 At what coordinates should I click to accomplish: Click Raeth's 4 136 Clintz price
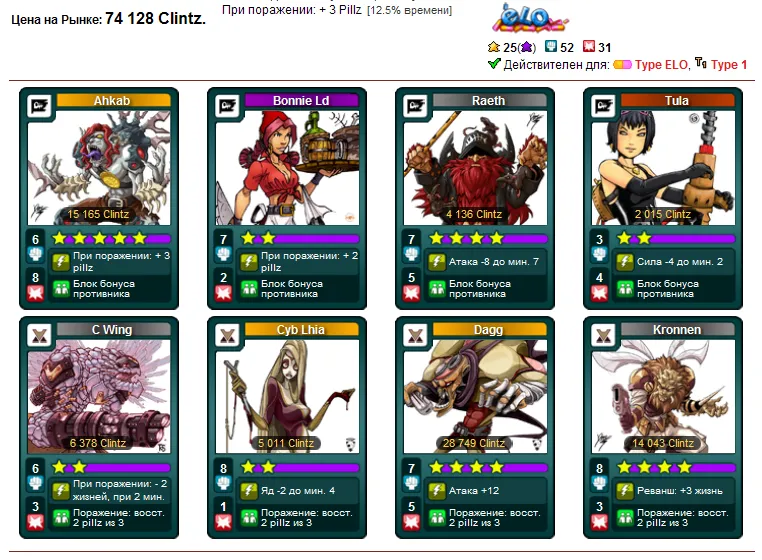(474, 214)
